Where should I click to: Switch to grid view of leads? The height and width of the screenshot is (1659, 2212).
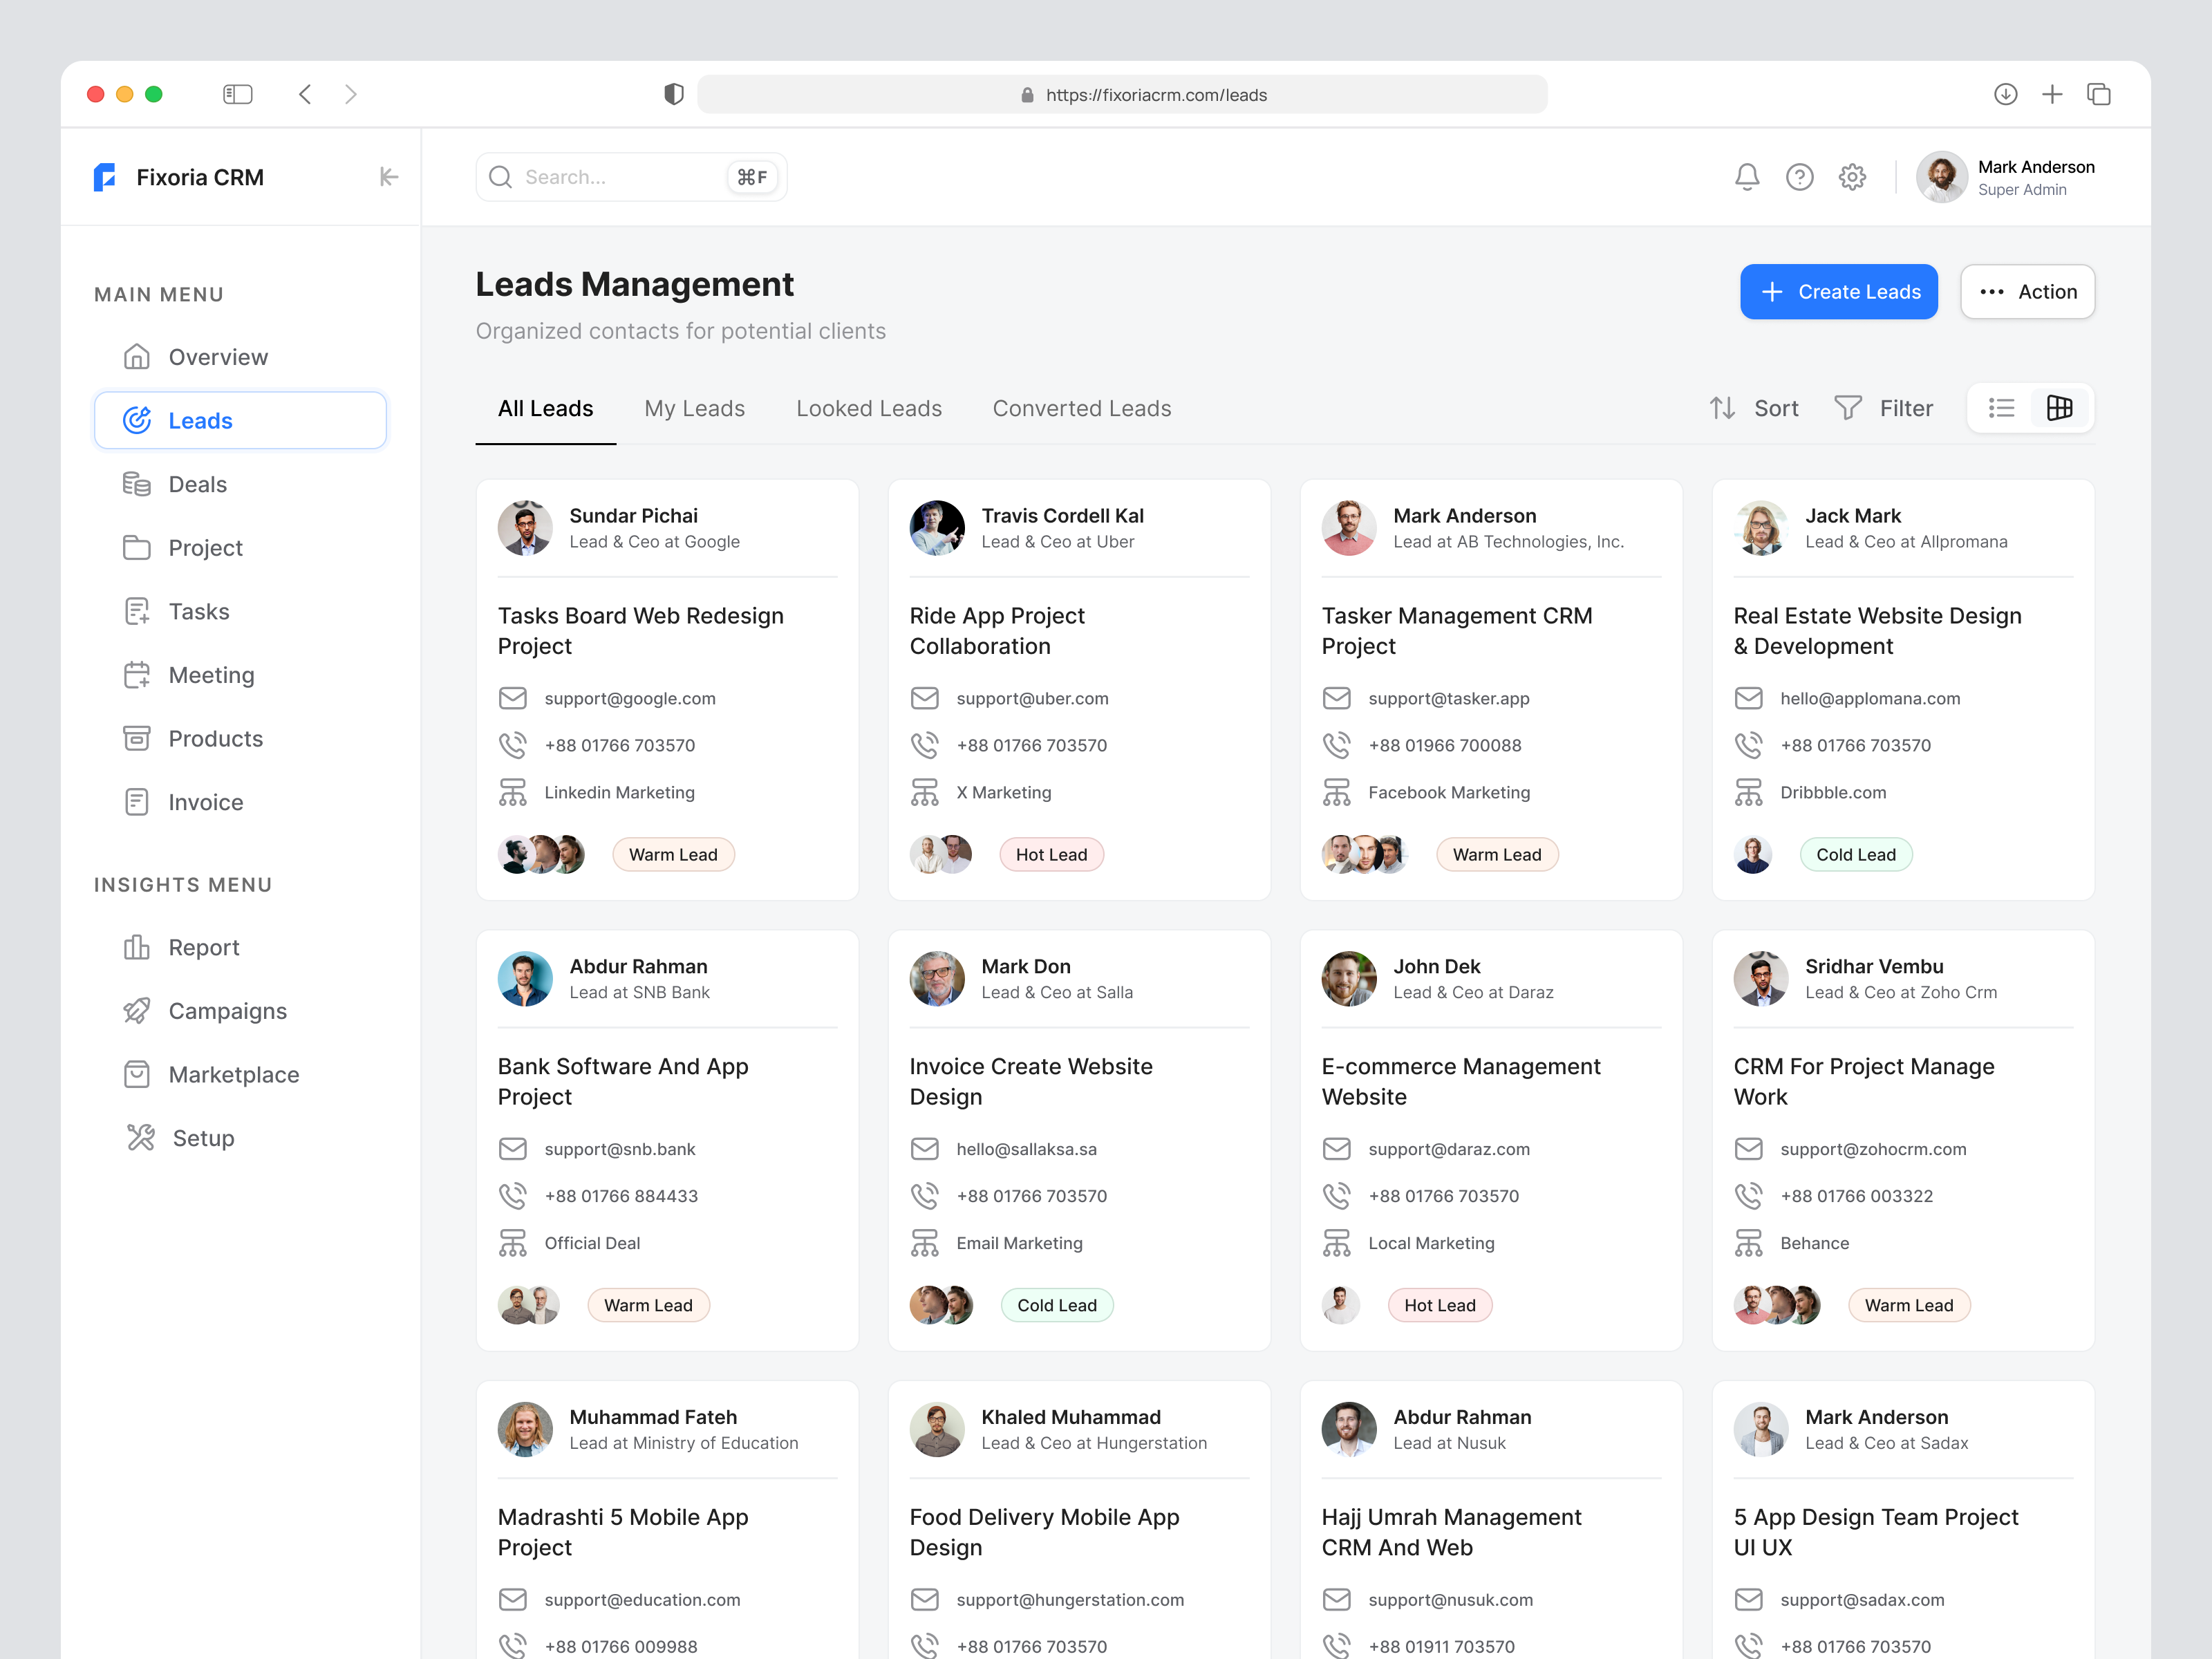pyautogui.click(x=2059, y=408)
